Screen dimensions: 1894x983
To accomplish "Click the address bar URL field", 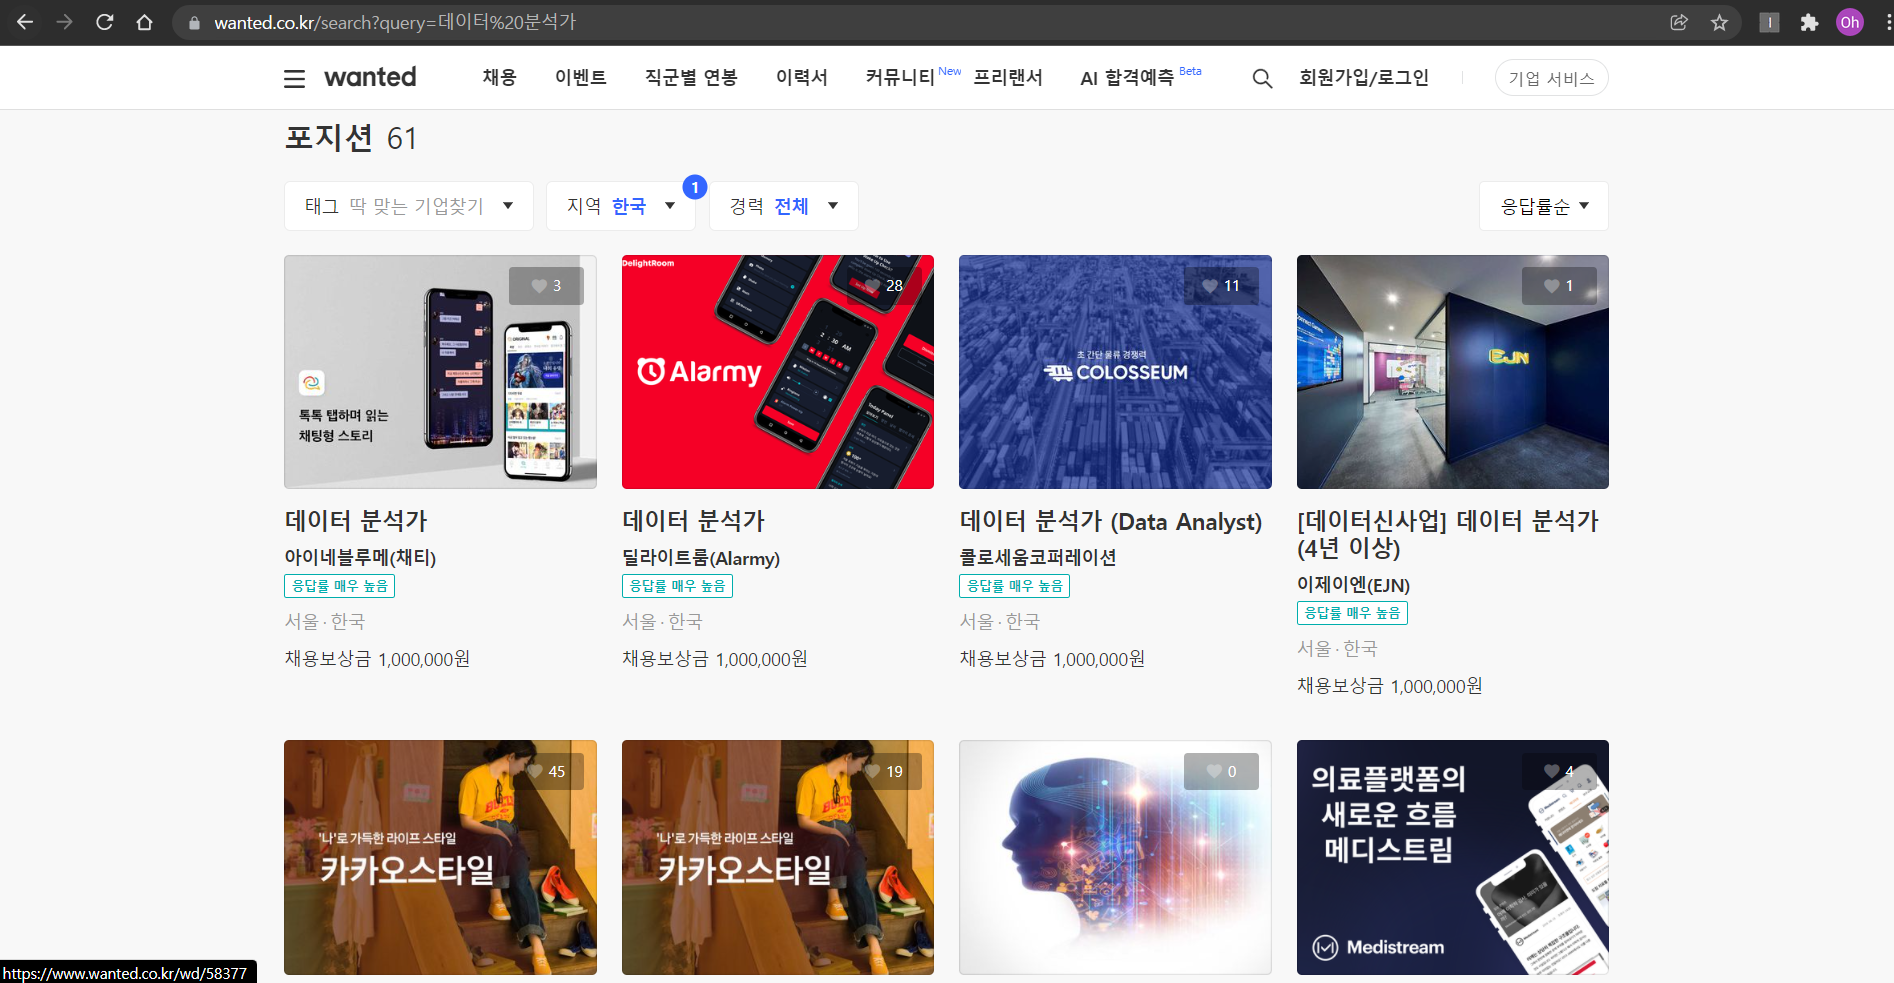I will pos(920,22).
